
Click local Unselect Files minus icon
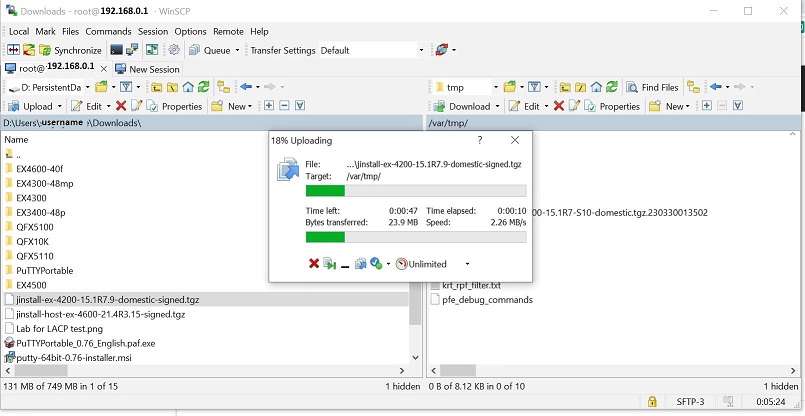coord(284,106)
